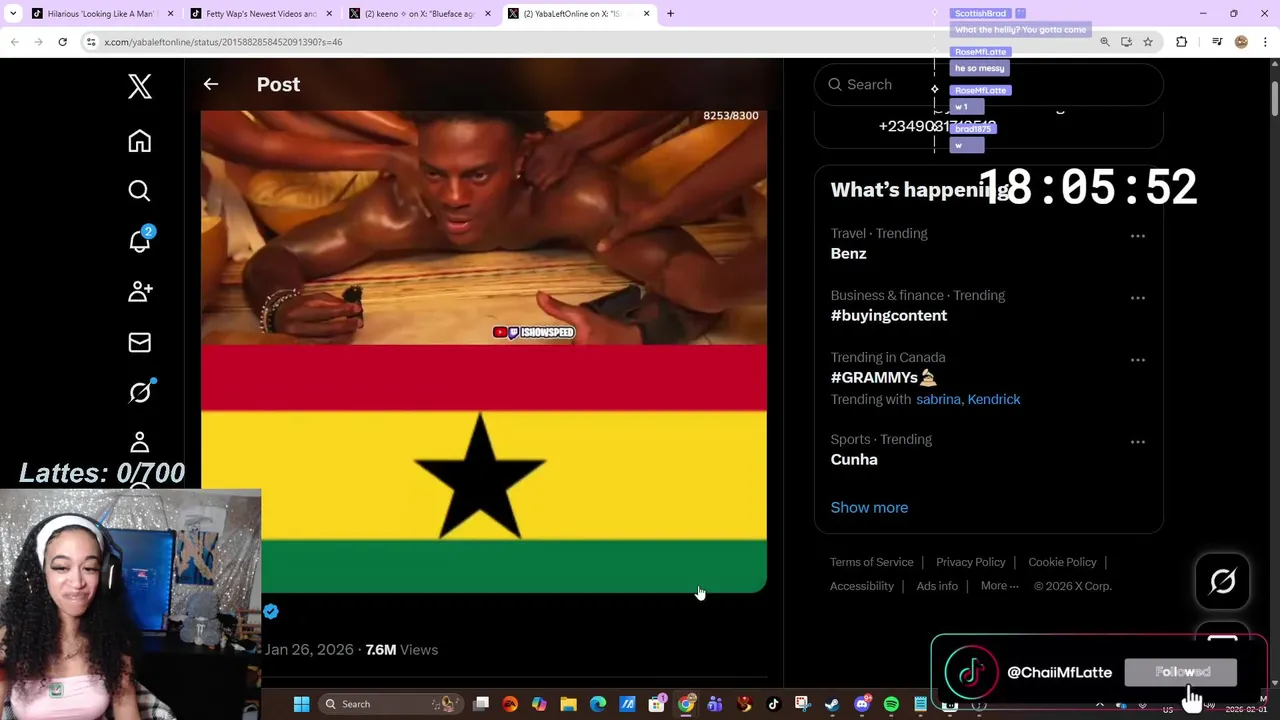Open Ads info footer link
The height and width of the screenshot is (720, 1280).
937,586
